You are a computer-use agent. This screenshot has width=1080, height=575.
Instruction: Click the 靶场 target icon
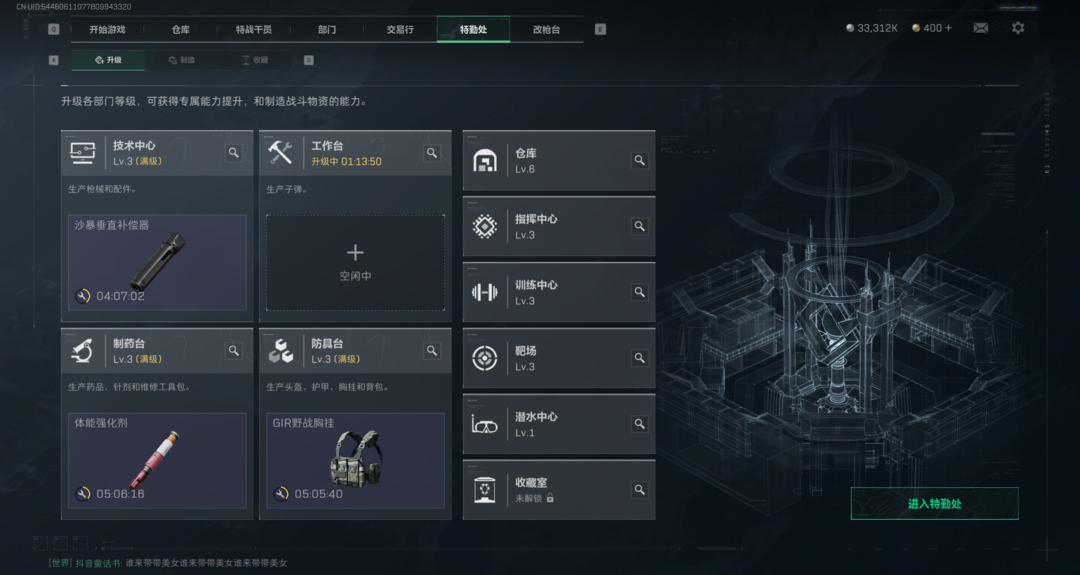(485, 358)
